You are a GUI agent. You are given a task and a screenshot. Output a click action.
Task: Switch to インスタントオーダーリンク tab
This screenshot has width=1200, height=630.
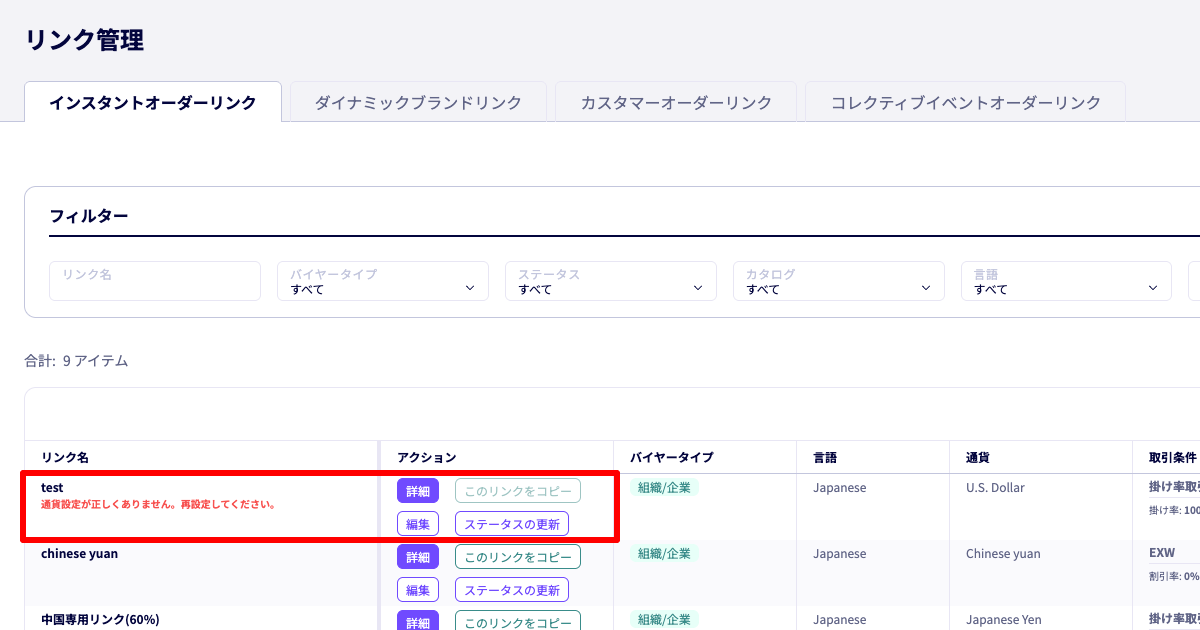[153, 102]
